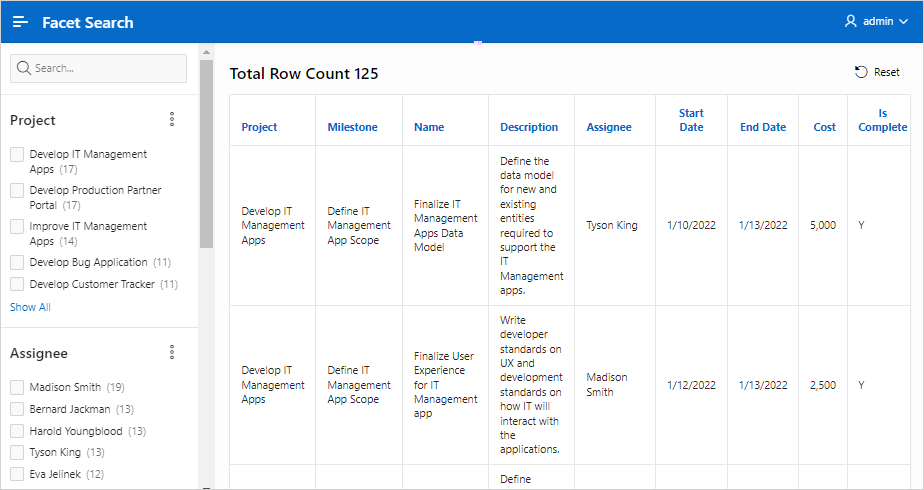Check Madison Smith assignee filter

click(x=17, y=387)
